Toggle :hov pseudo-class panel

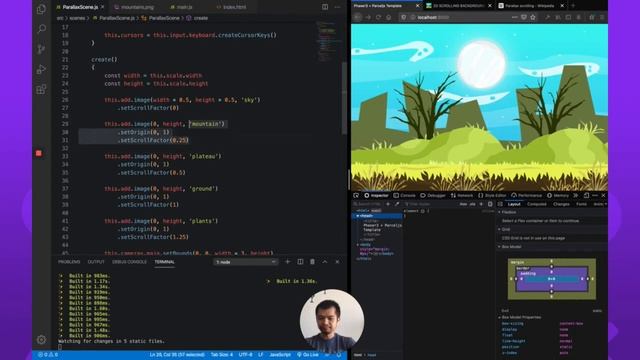[x=463, y=204]
